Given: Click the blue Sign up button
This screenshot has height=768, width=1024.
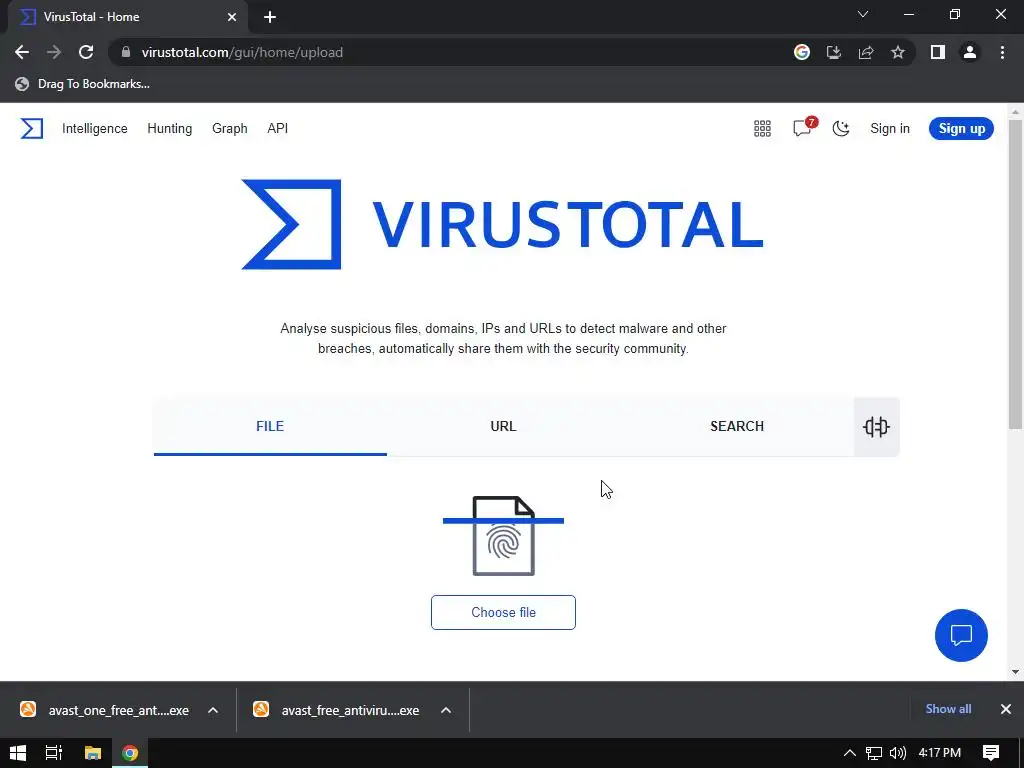Looking at the screenshot, I should (x=961, y=129).
